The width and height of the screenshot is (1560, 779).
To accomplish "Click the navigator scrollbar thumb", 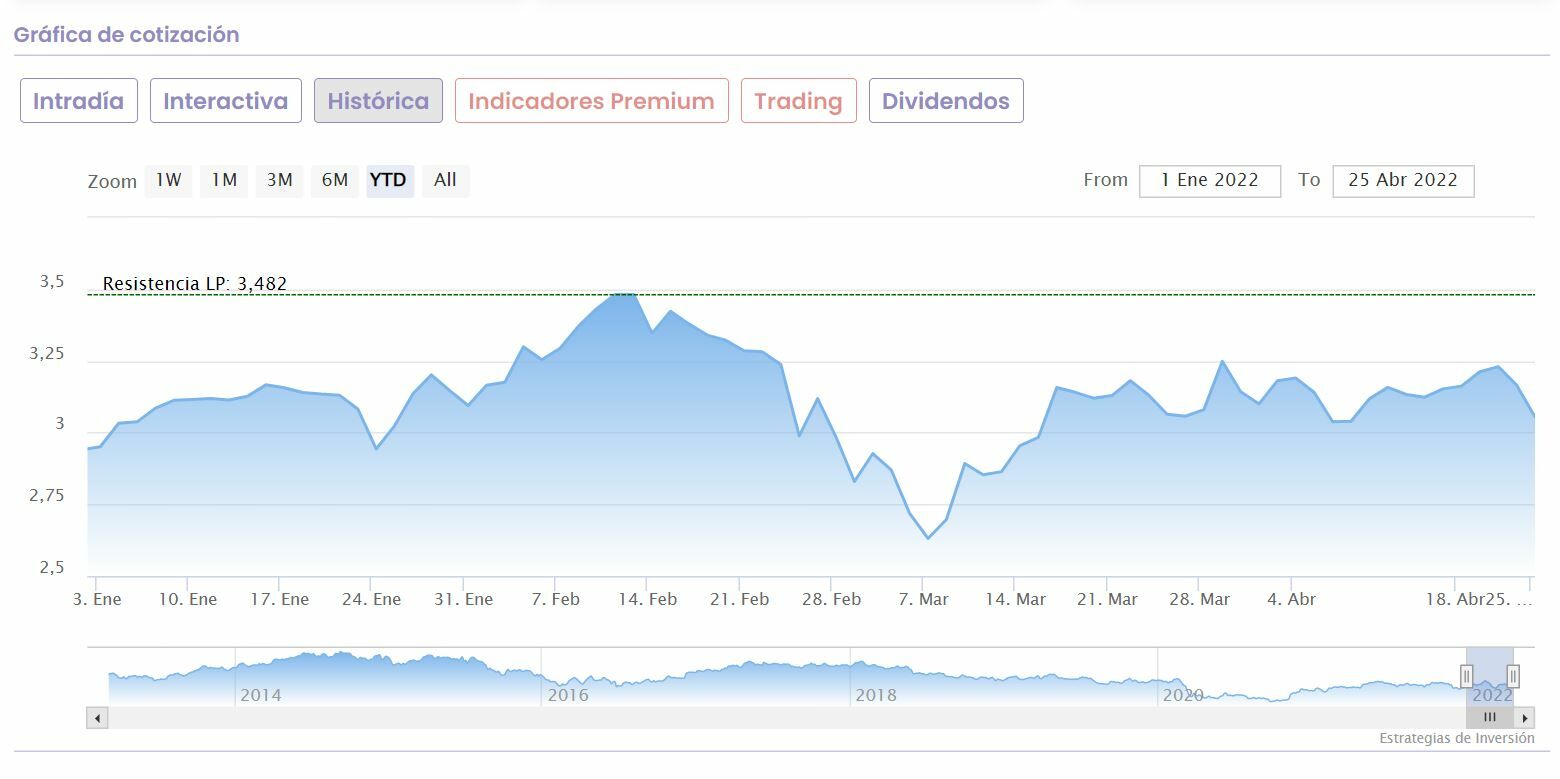I will coord(1490,718).
